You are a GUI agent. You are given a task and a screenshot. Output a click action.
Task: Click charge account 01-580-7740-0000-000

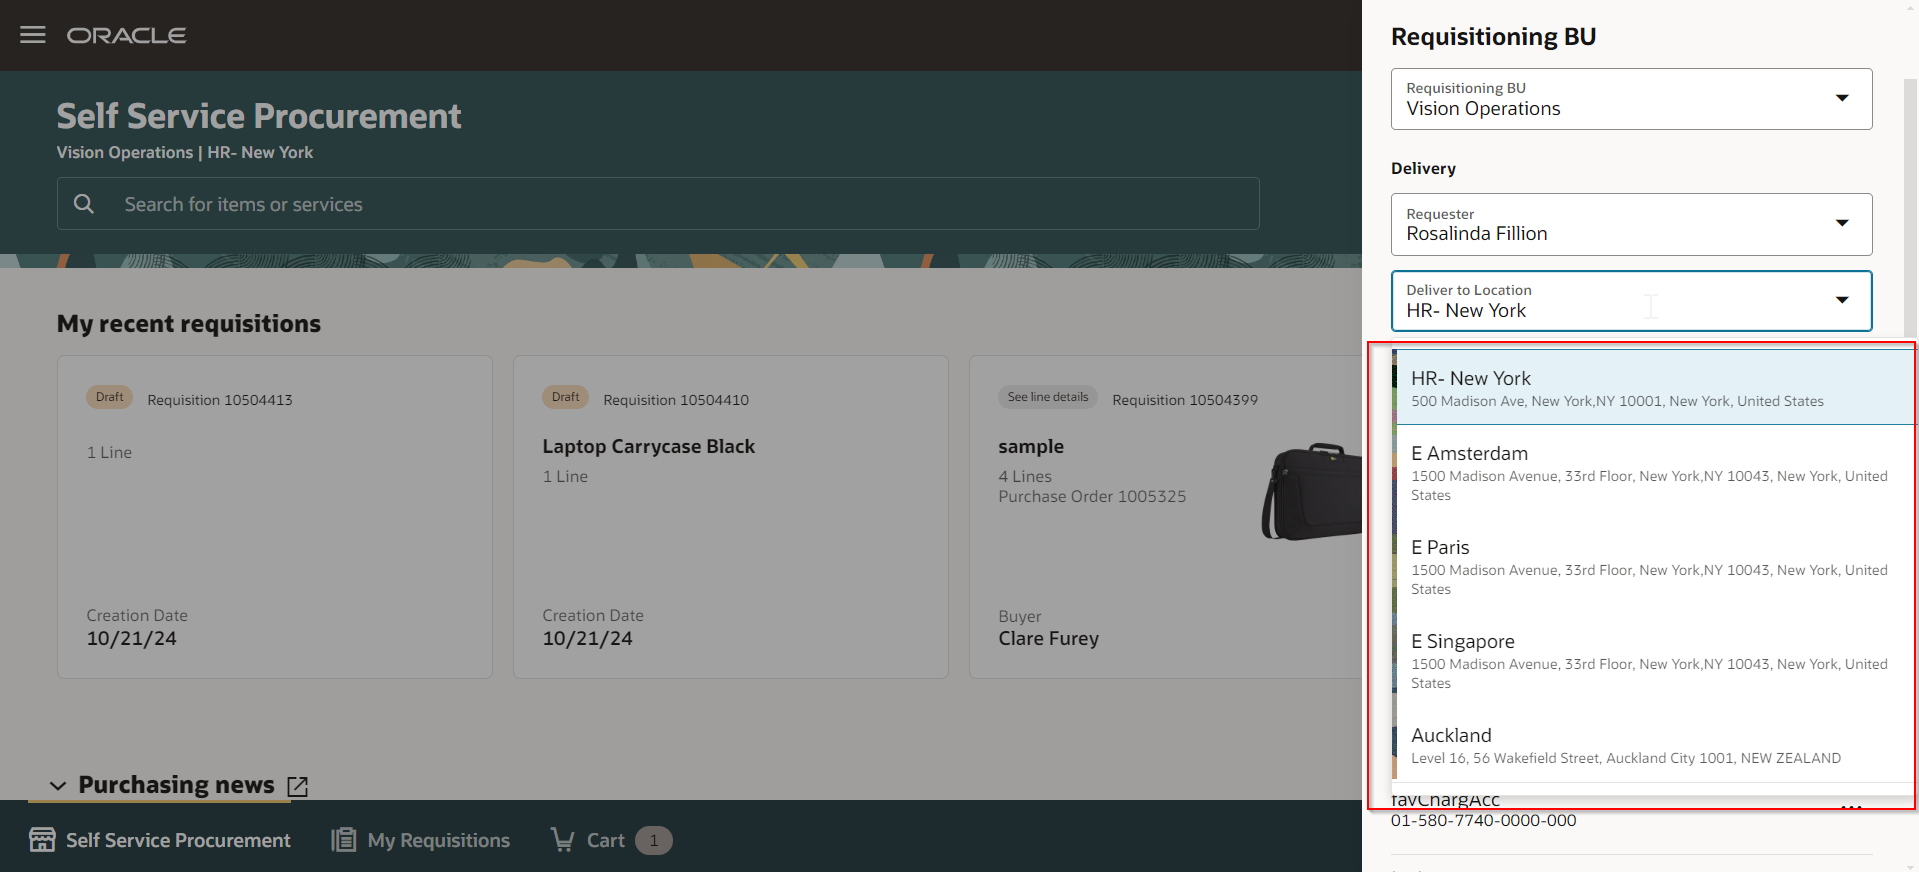(x=1483, y=821)
